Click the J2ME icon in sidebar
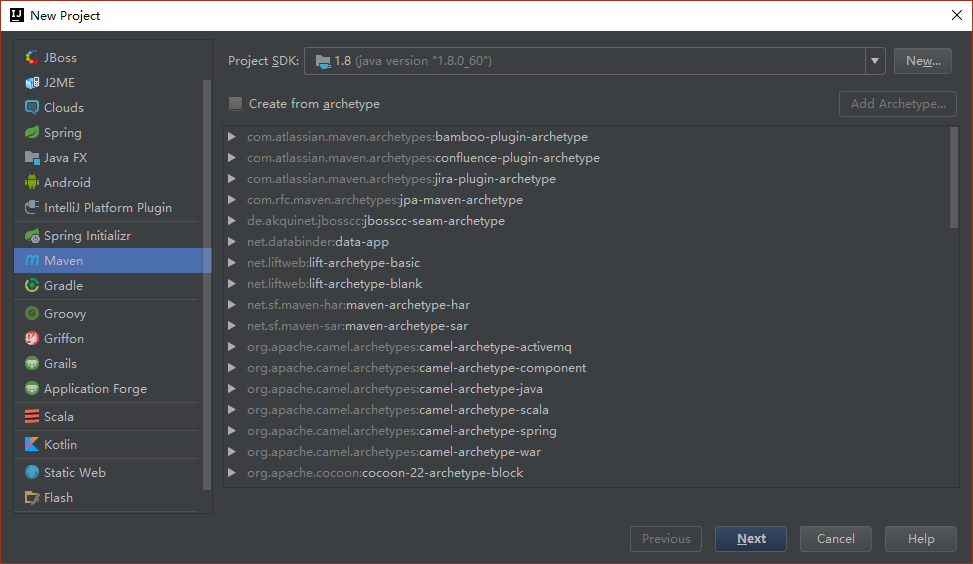This screenshot has width=973, height=564. 32,83
